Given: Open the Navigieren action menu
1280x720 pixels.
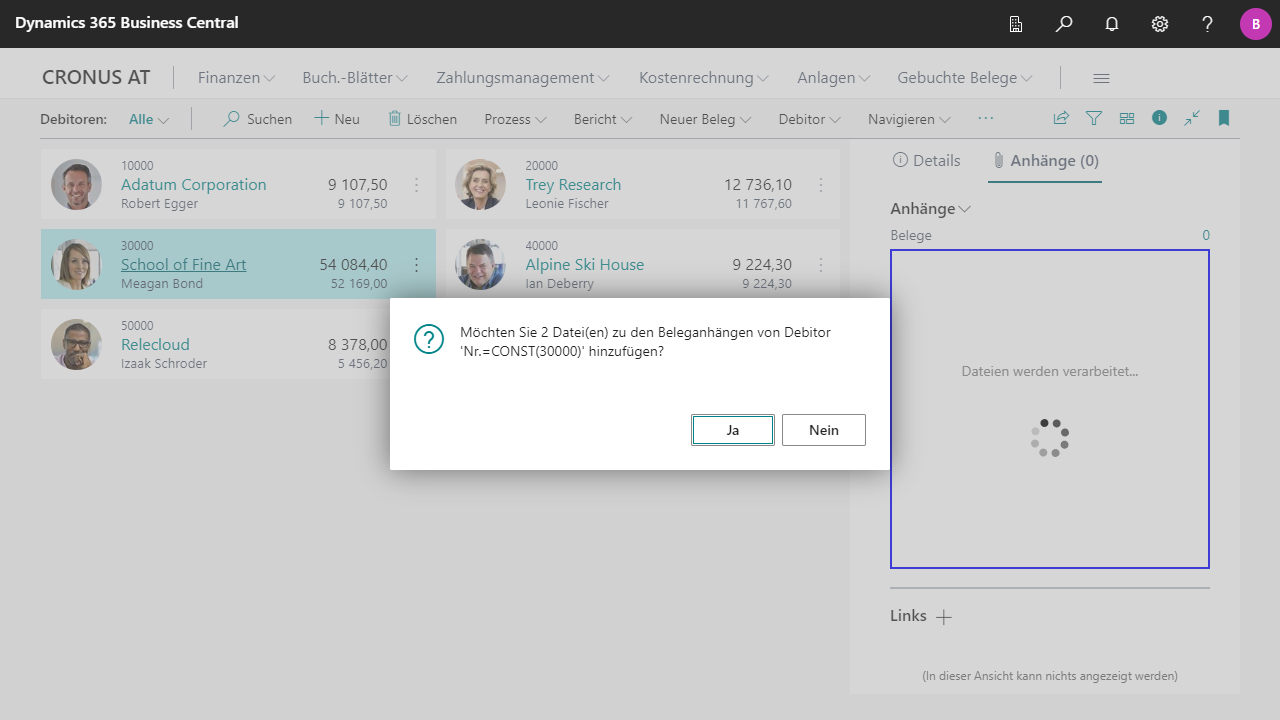Looking at the screenshot, I should pyautogui.click(x=909, y=119).
